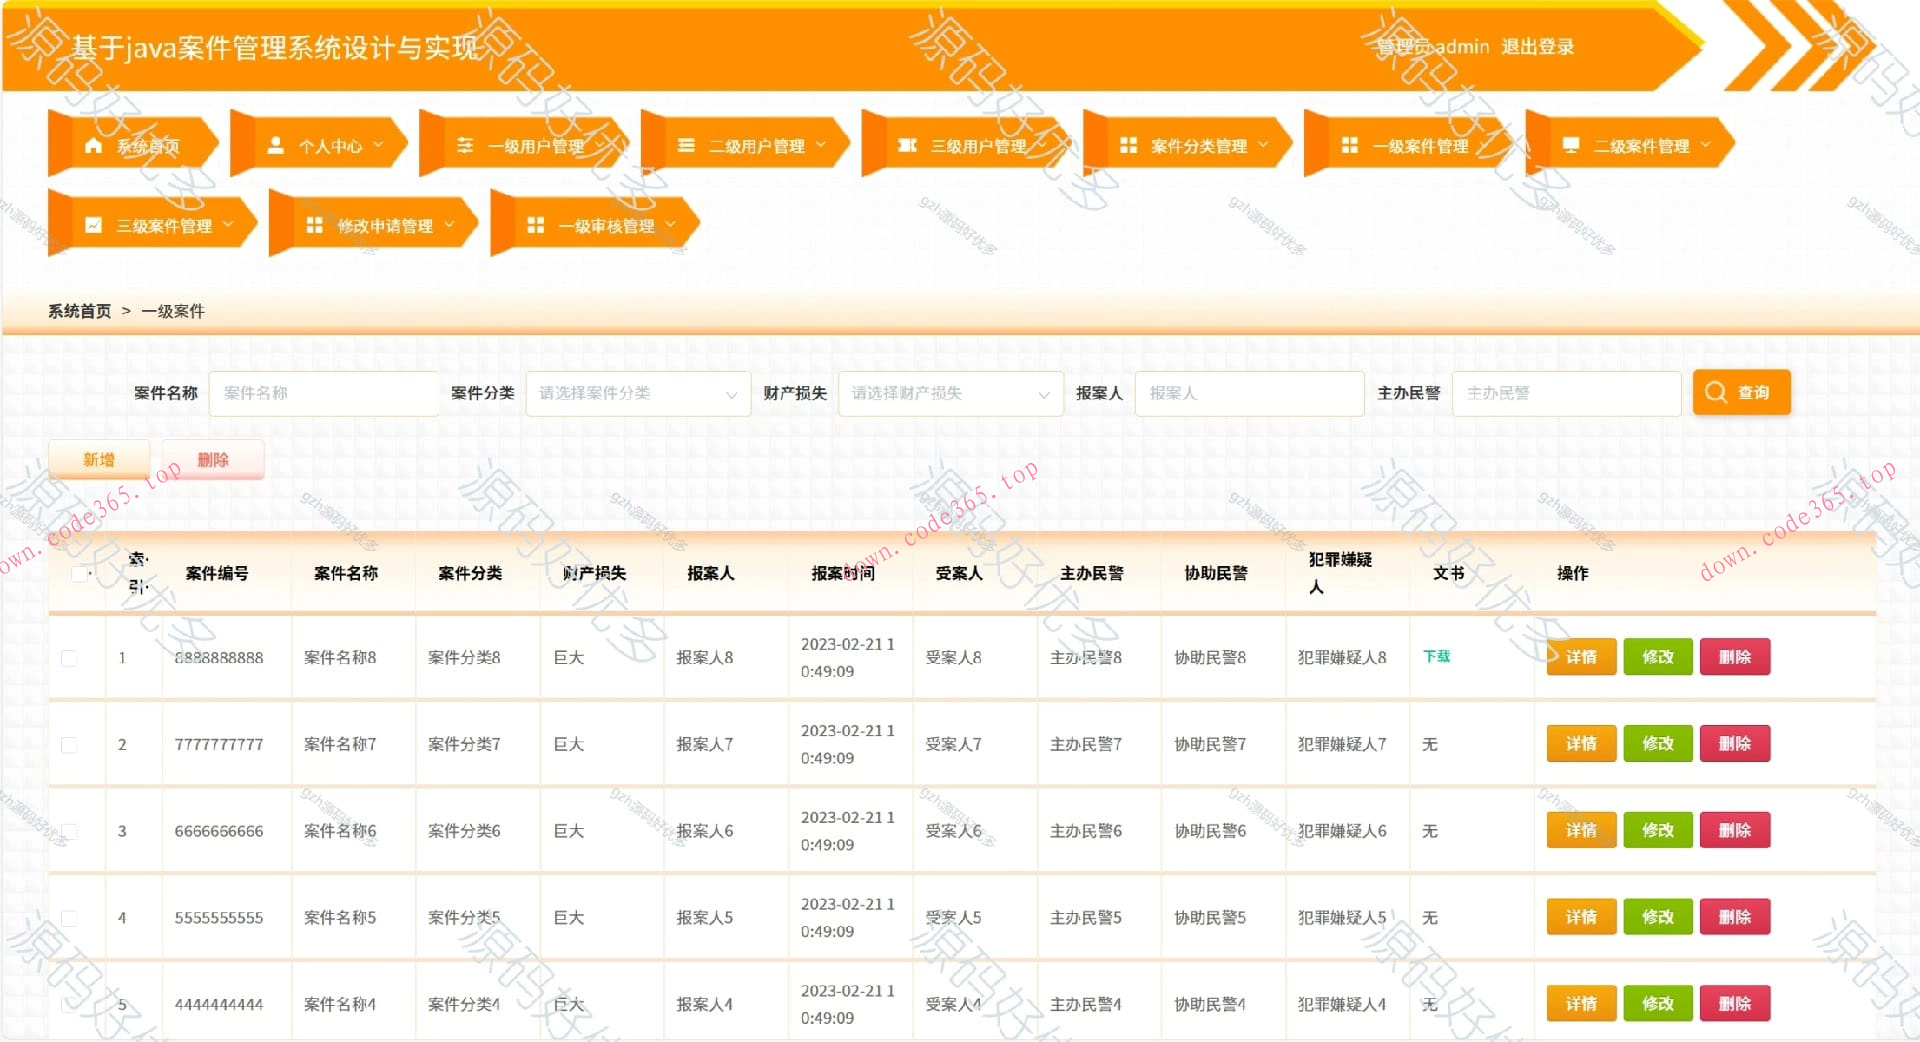
Task: Check the checkbox for case 6666666666
Action: 69,830
